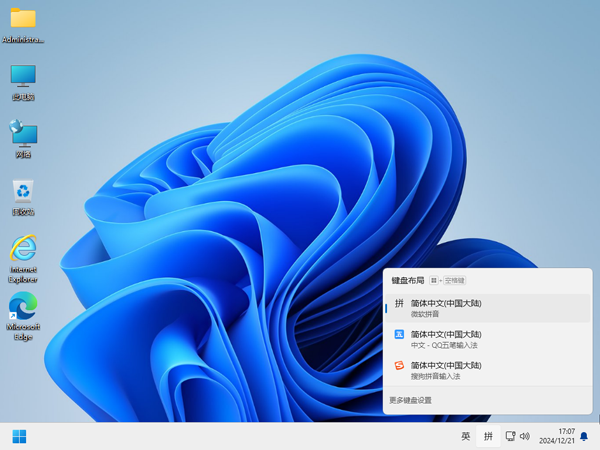Select the Microsoft Edge shortcut
The height and width of the screenshot is (450, 600).
(x=23, y=316)
